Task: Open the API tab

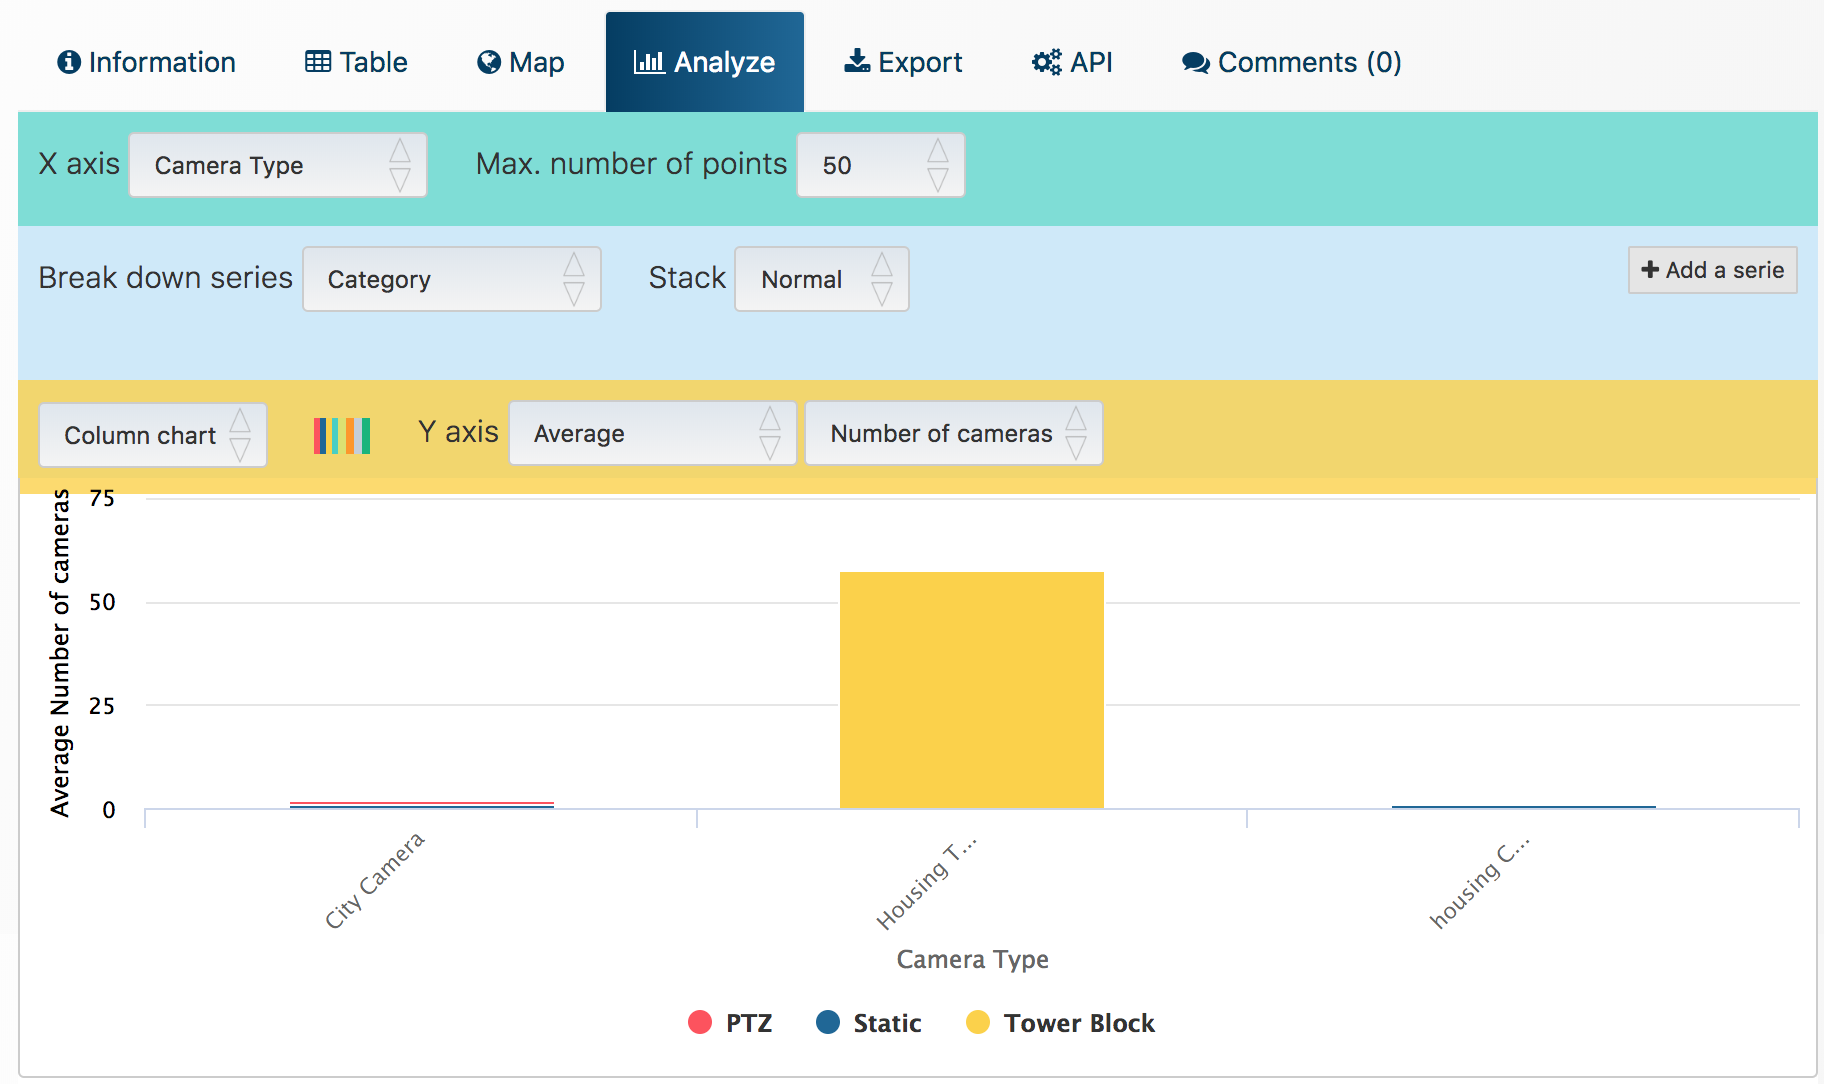Action: tap(1072, 62)
